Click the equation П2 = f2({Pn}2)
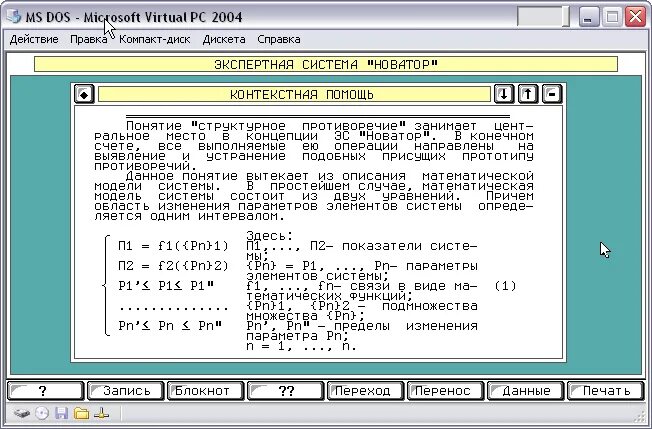The height and width of the screenshot is (429, 652). pyautogui.click(x=173, y=266)
